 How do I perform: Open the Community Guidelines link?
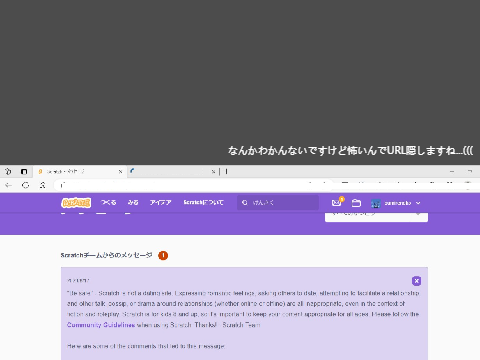click(x=101, y=325)
